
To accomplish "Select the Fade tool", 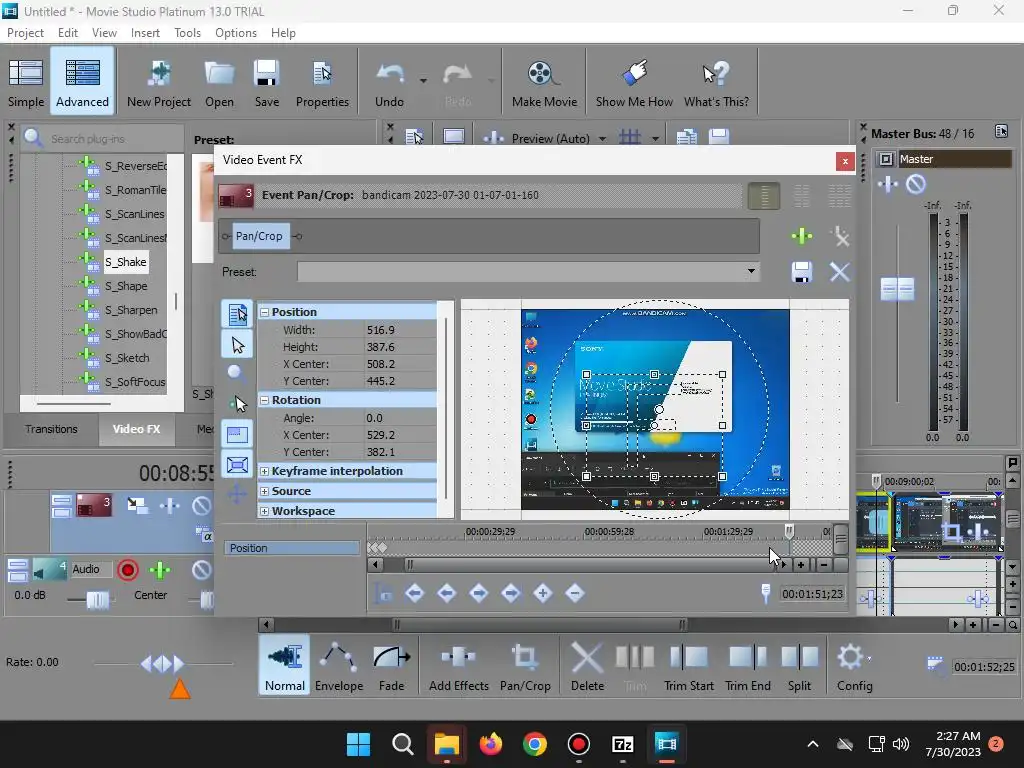I will (x=391, y=666).
